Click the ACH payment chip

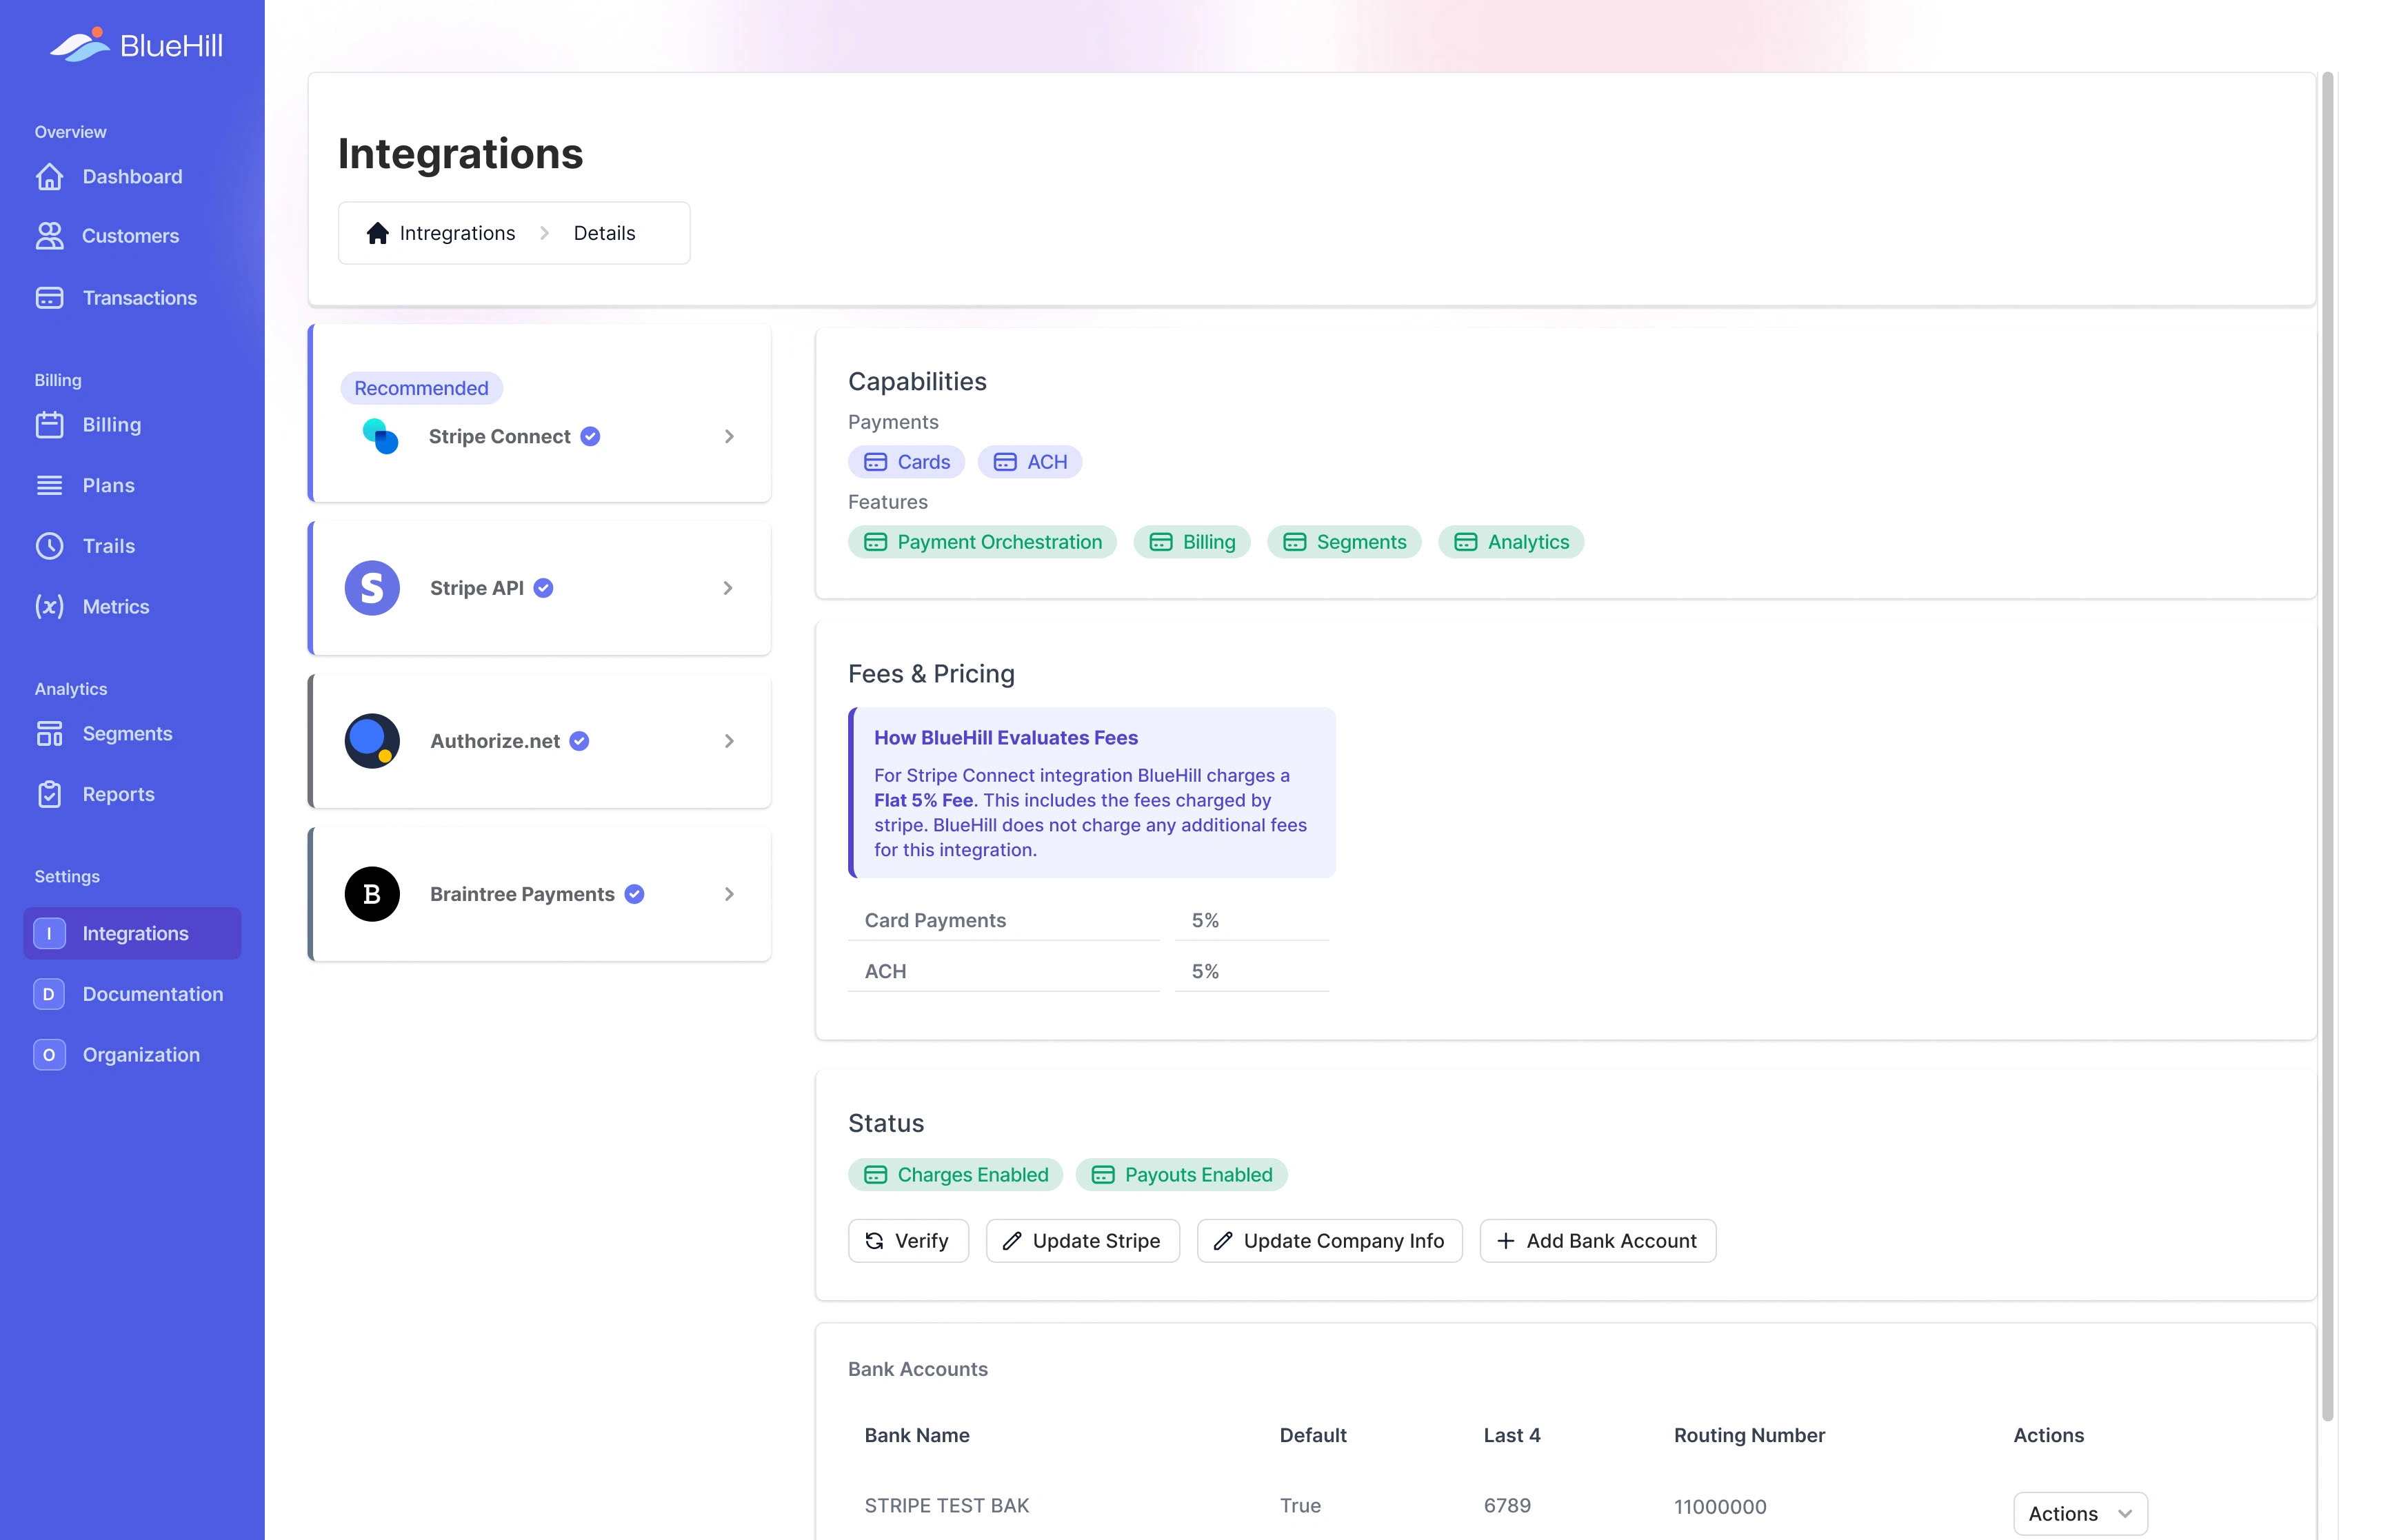1029,462
